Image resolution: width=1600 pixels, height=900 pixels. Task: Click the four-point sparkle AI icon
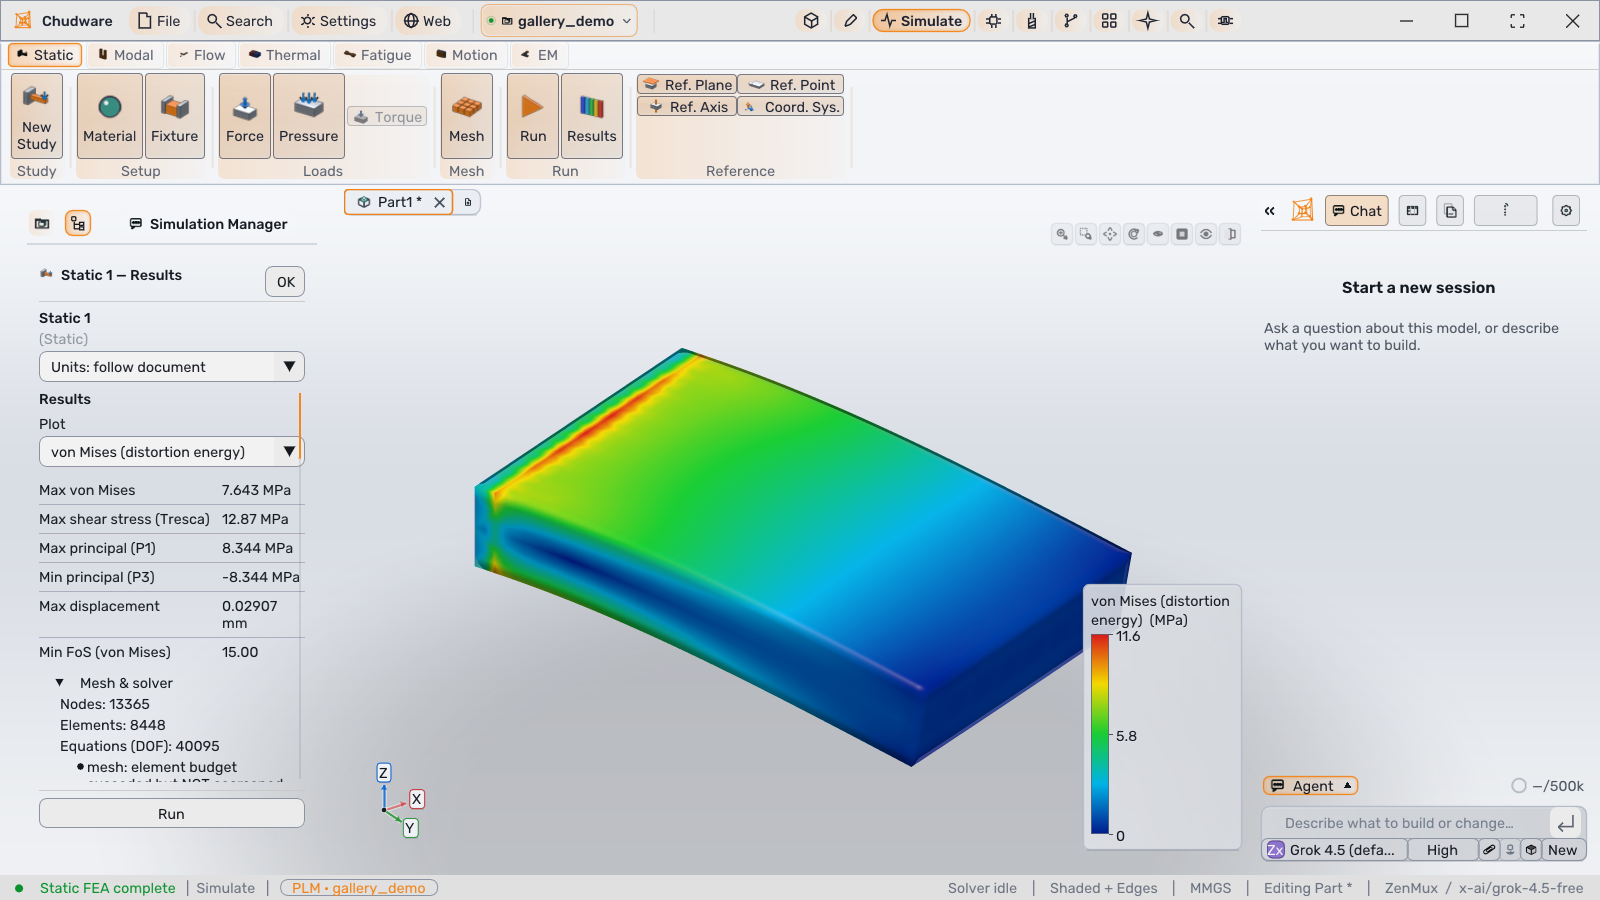pyautogui.click(x=1148, y=20)
